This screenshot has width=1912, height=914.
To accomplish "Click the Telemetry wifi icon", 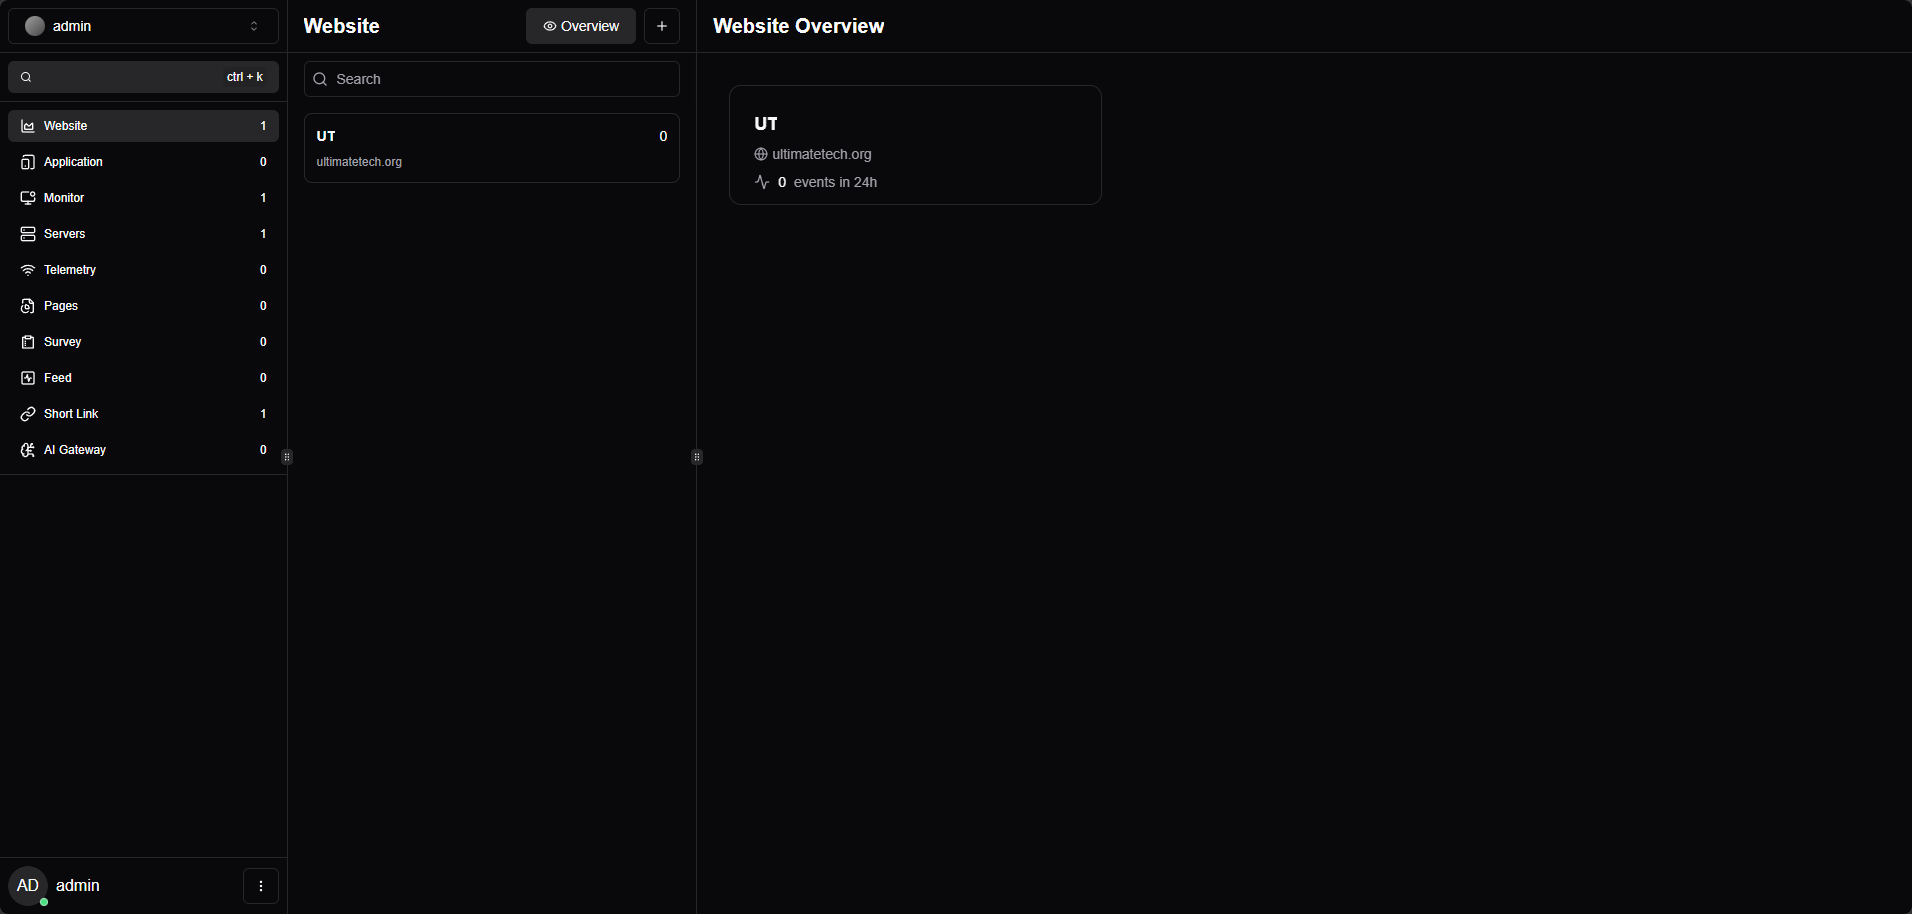I will tap(28, 270).
